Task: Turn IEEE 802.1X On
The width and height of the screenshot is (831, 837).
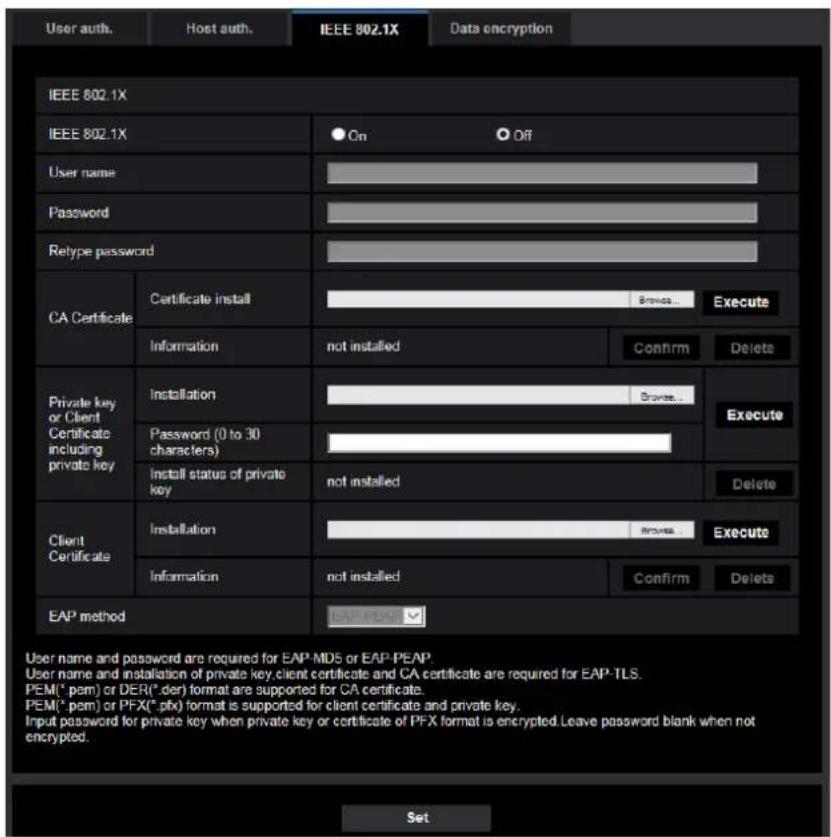Action: 338,135
